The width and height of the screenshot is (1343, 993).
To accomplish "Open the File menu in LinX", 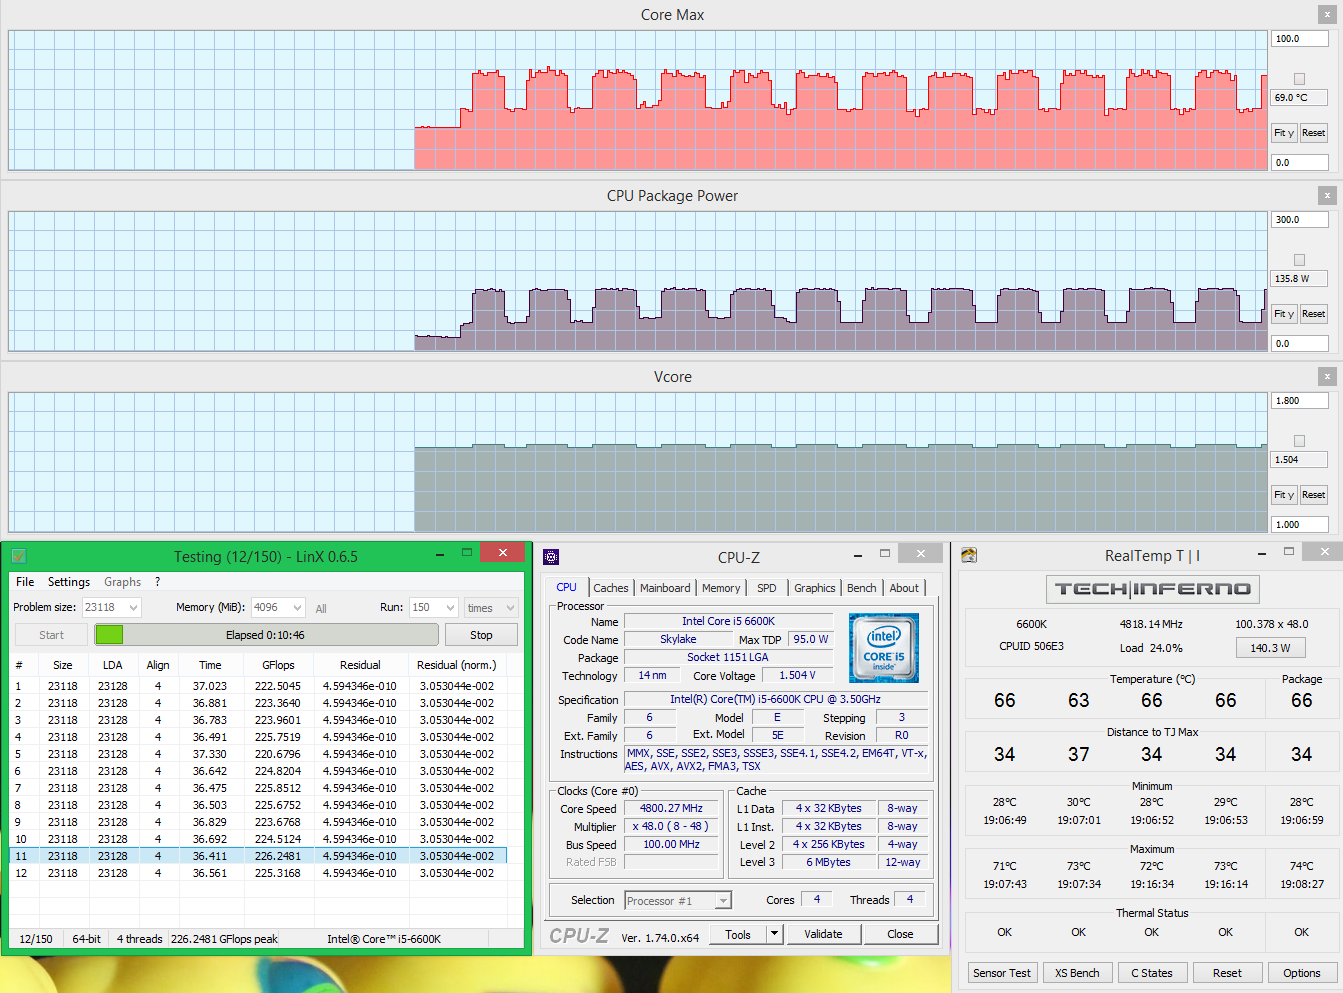I will click(x=25, y=582).
